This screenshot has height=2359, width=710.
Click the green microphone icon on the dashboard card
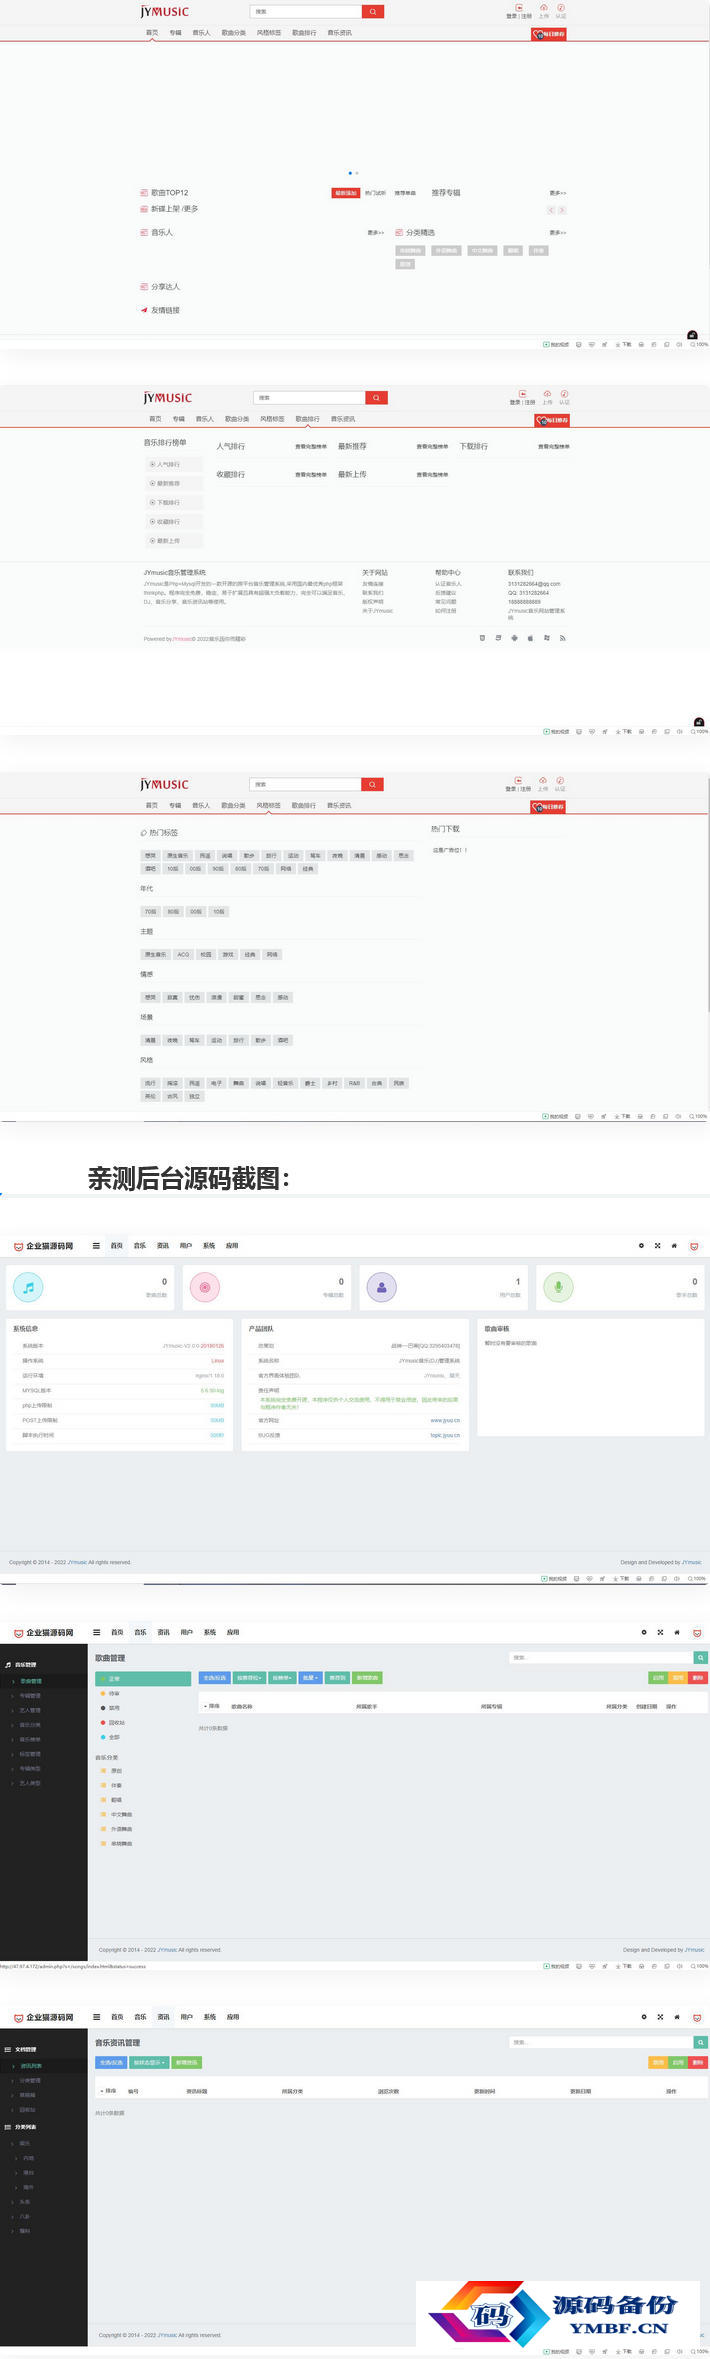click(558, 1288)
